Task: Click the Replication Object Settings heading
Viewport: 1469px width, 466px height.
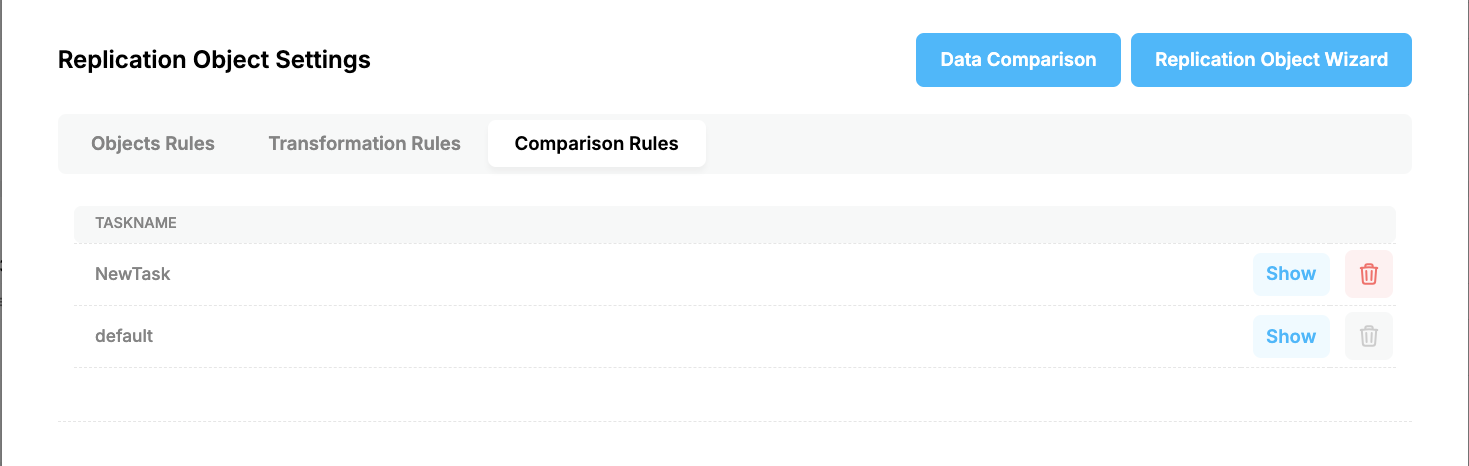Action: [x=214, y=60]
